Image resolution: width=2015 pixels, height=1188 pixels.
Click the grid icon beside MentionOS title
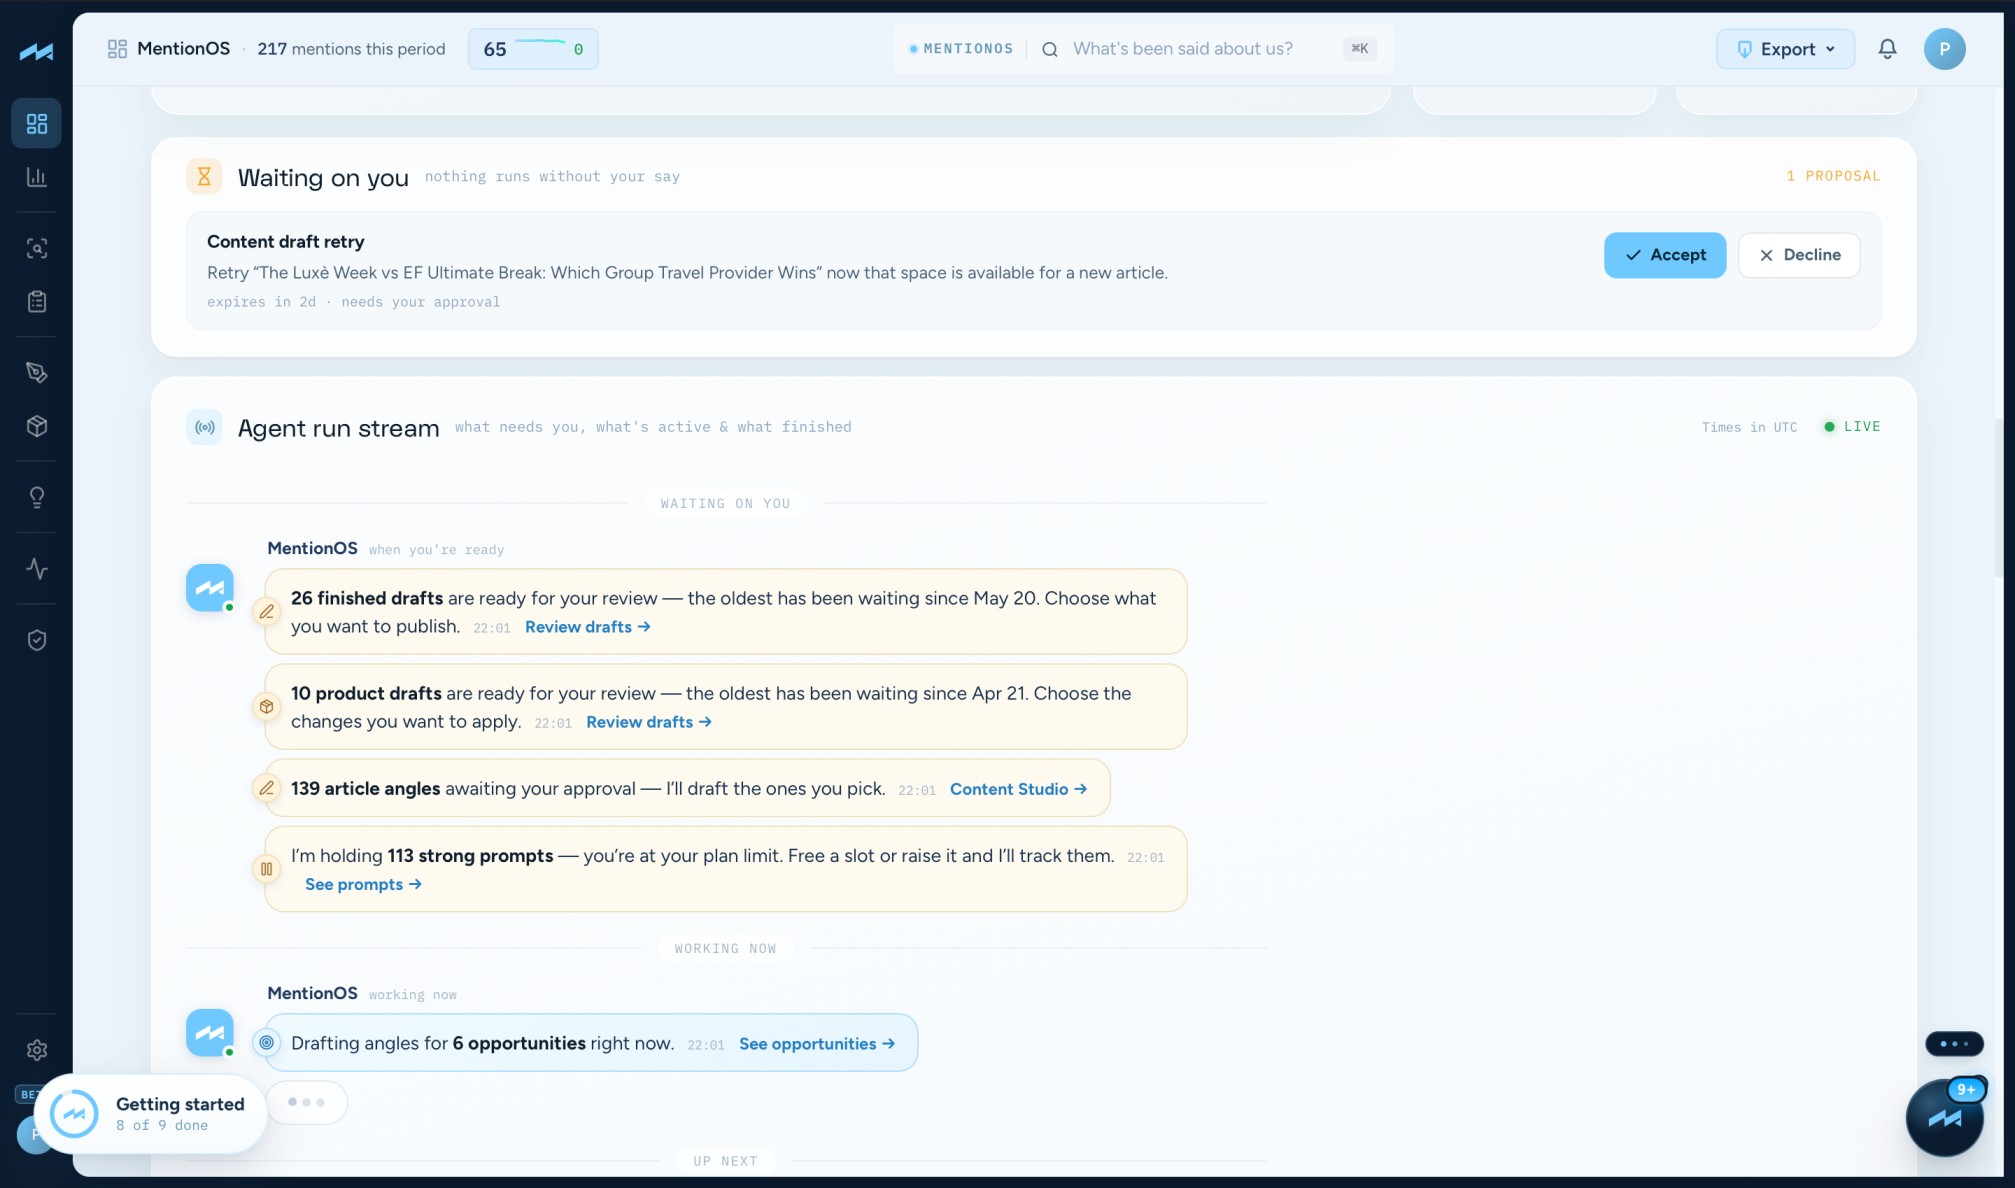point(117,49)
